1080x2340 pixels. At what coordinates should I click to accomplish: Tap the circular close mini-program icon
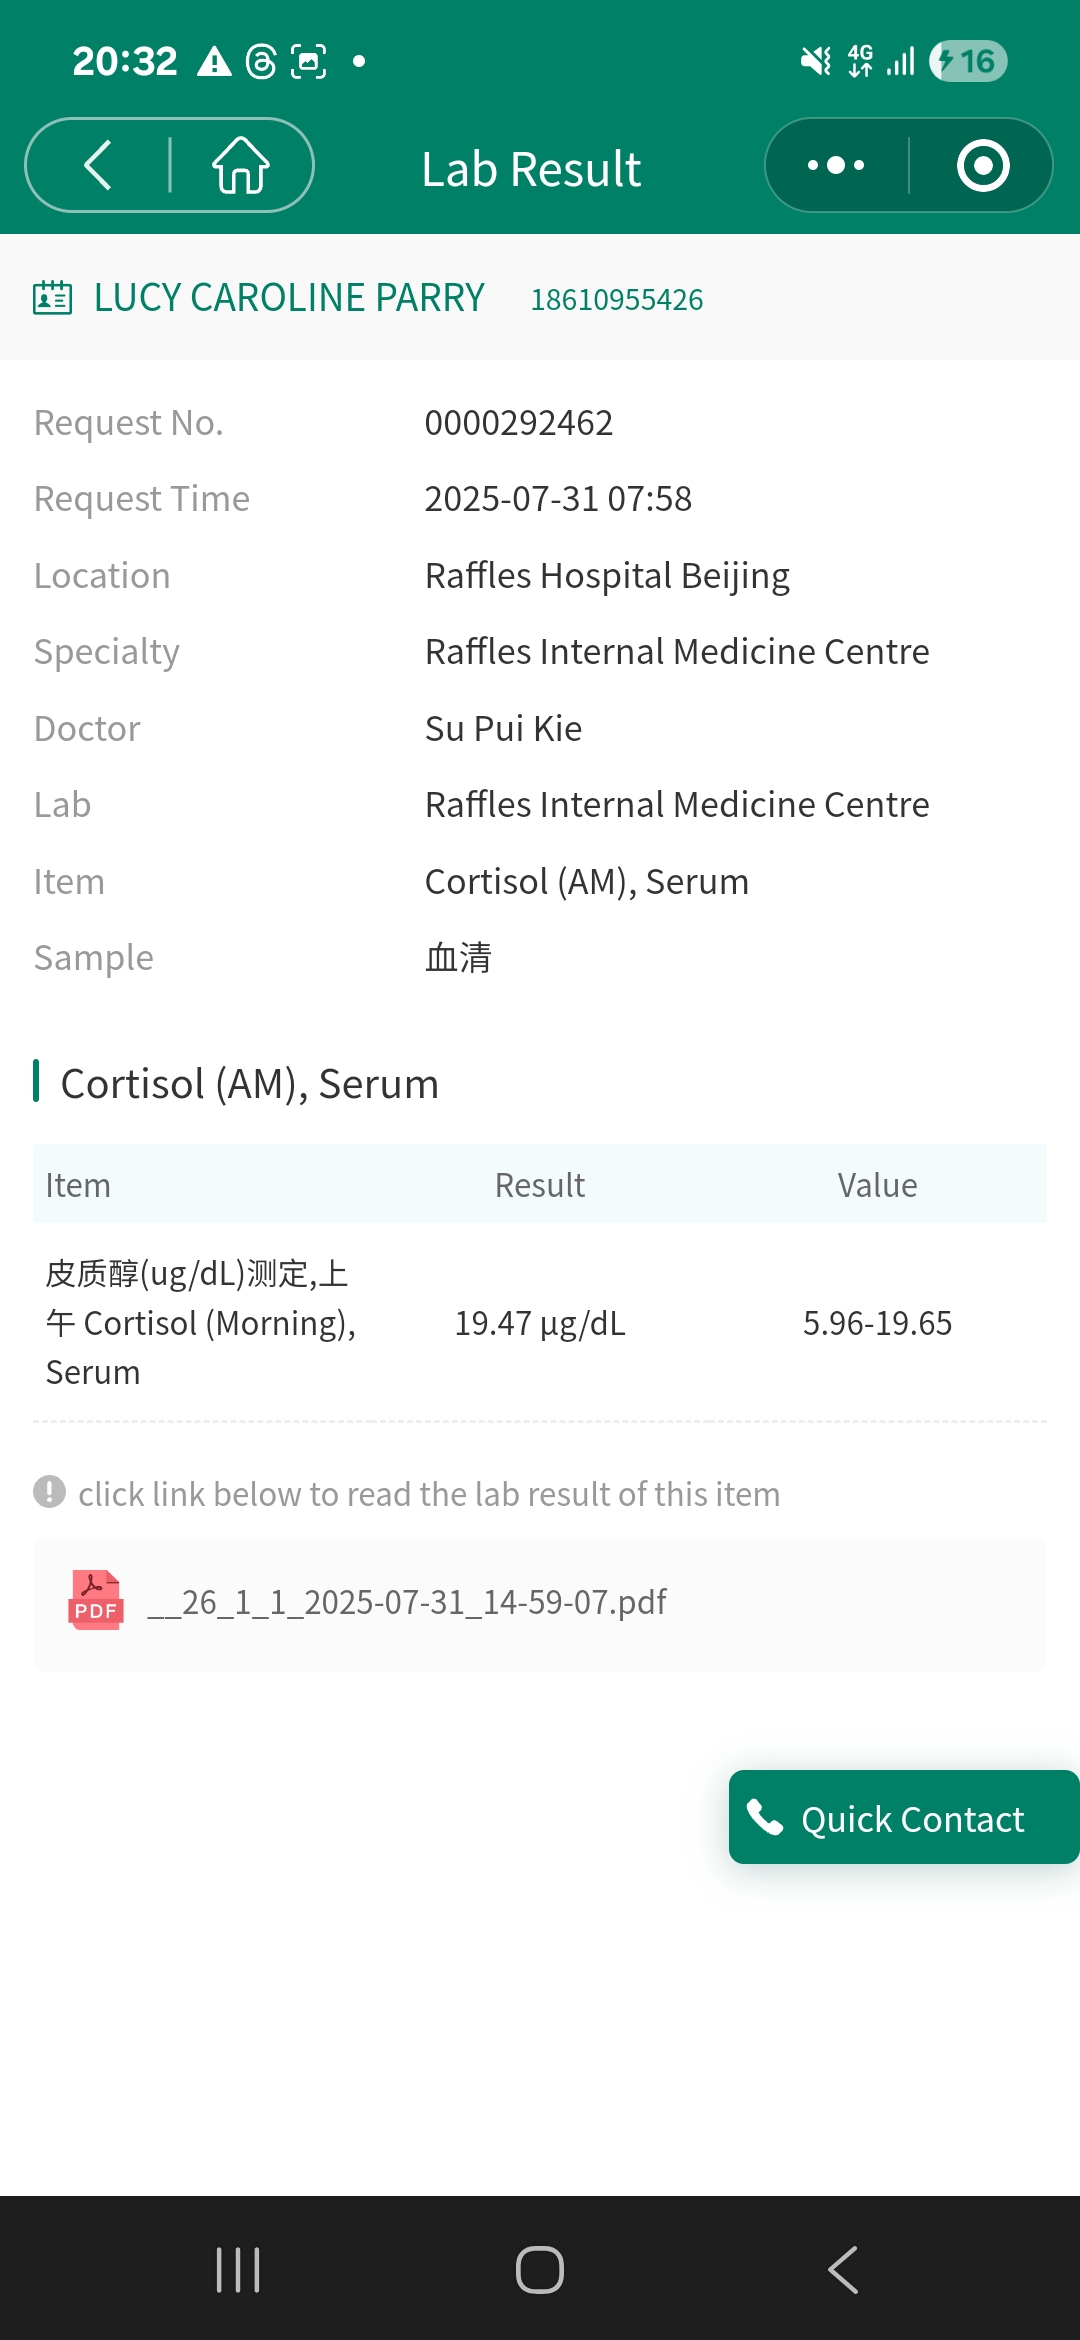point(982,165)
